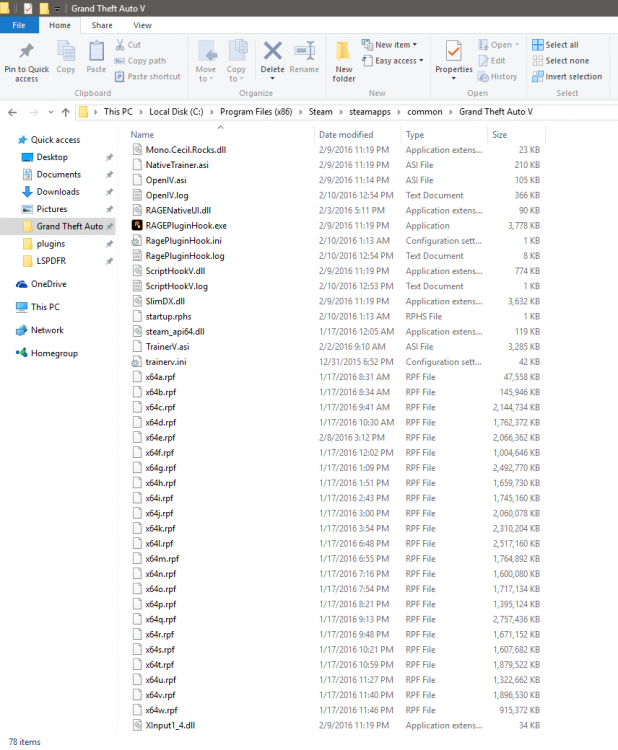Click Steam in the address breadcrumb
618x750 pixels.
(320, 112)
